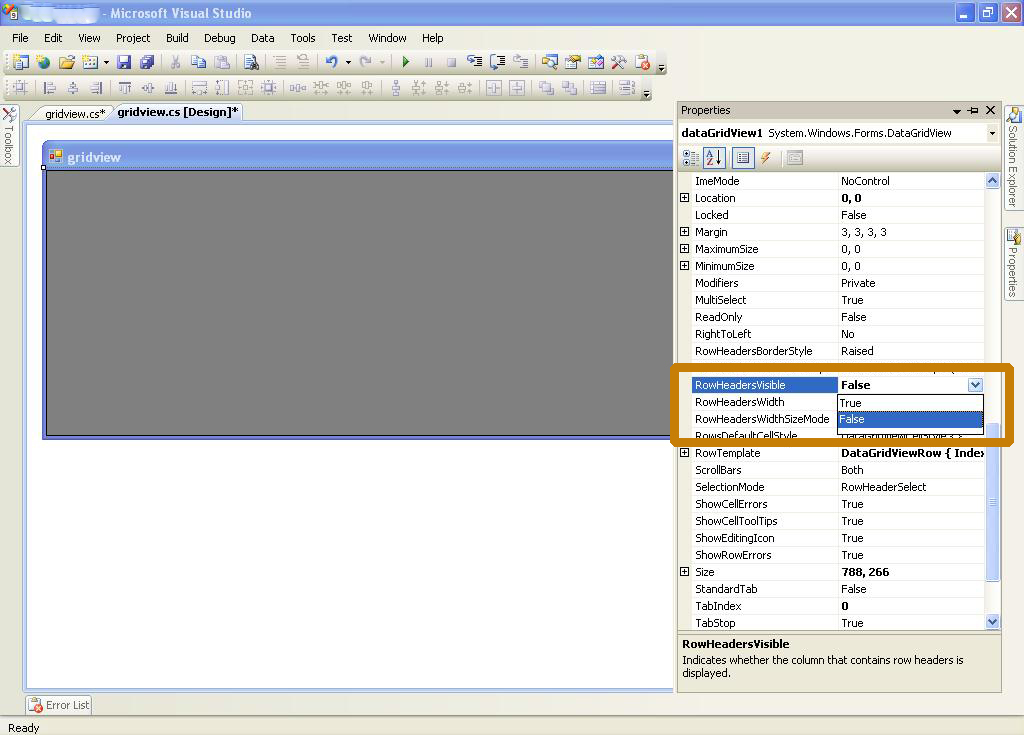This screenshot has width=1024, height=735.
Task: Select the ScrollBars property row
Action: pyautogui.click(x=740, y=470)
